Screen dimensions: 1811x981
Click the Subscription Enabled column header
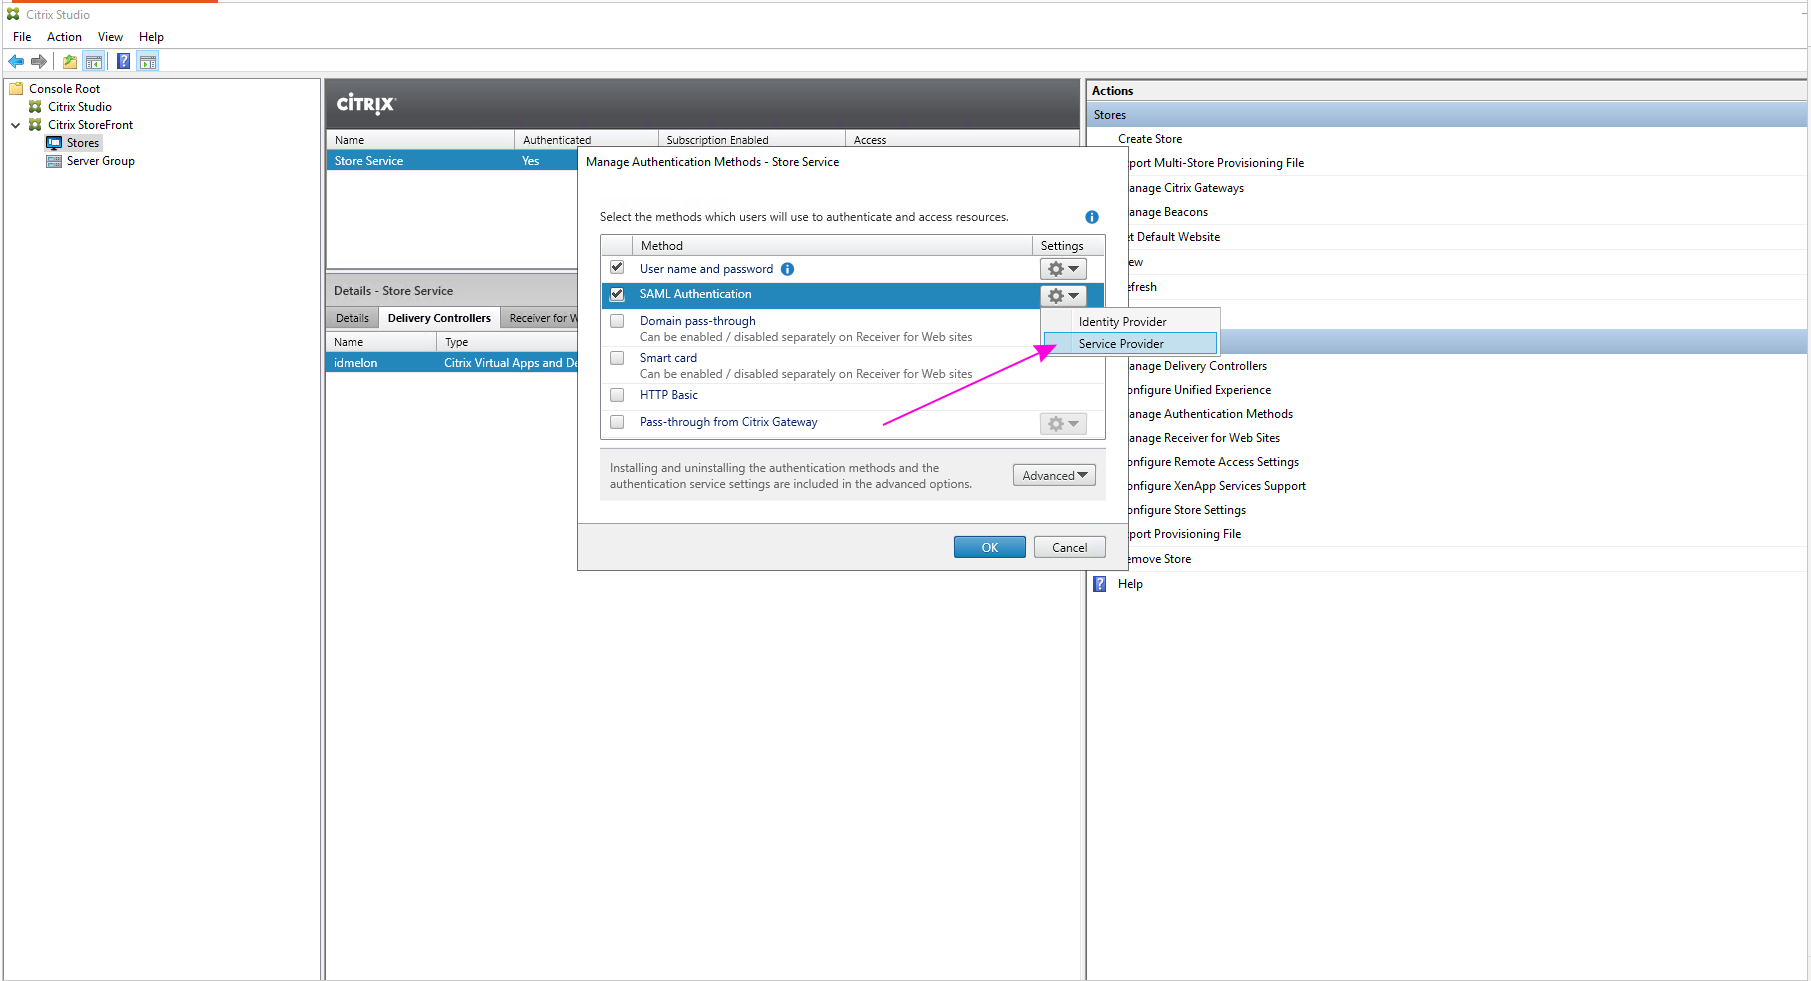pyautogui.click(x=752, y=140)
